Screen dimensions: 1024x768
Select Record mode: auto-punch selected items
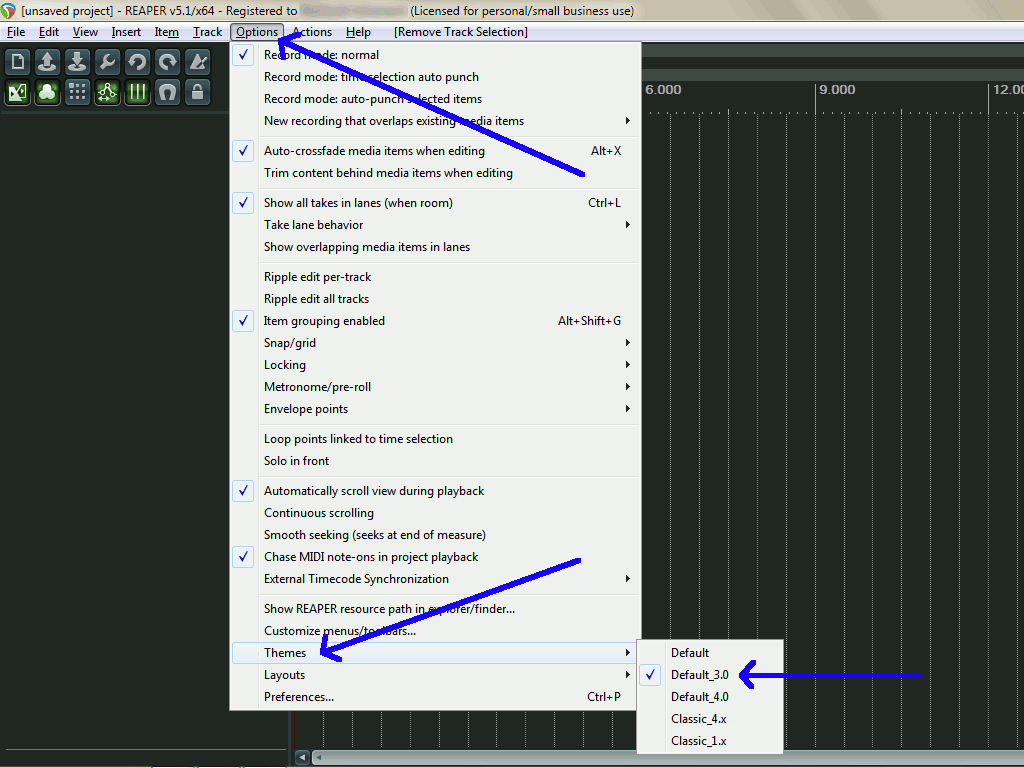[x=435, y=99]
